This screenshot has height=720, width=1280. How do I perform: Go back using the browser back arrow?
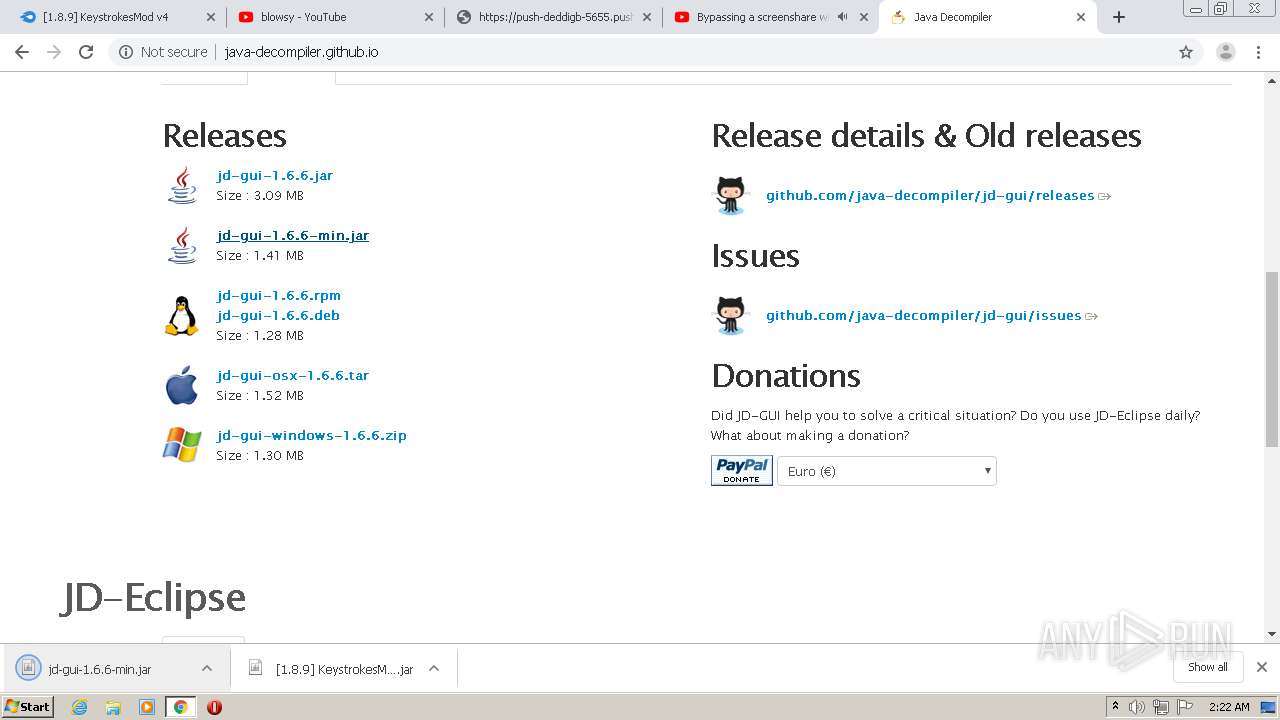22,52
